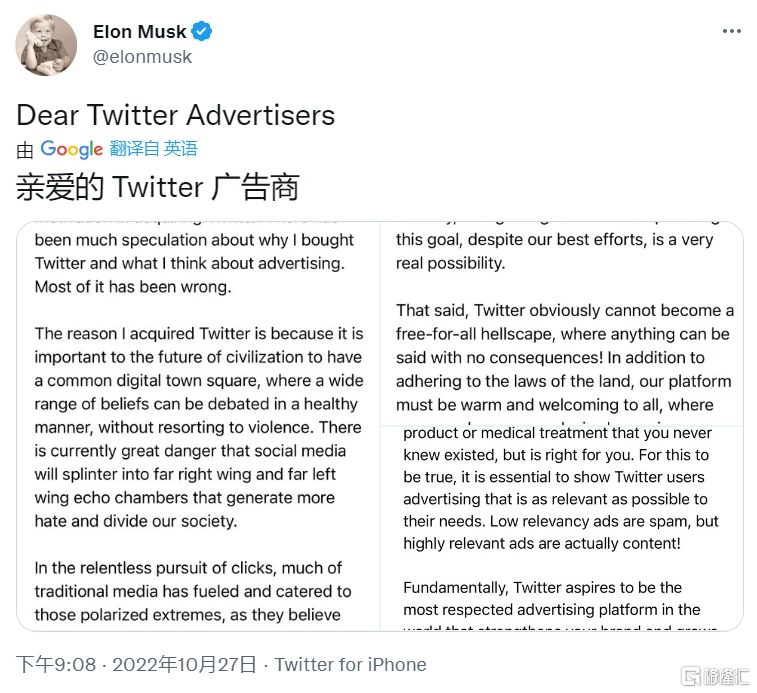Click the 格隆汇 watermark logo
Screen dimensions: 757x693
pyautogui.click(x=714, y=676)
